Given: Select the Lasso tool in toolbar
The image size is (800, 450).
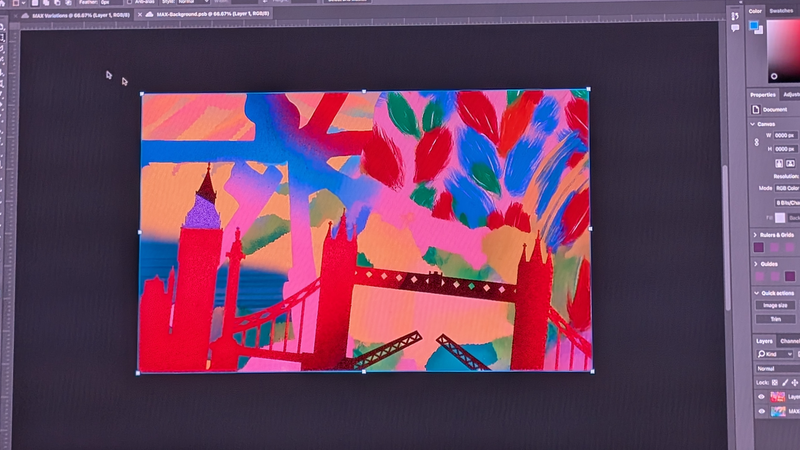Looking at the screenshot, I should click(x=3, y=49).
